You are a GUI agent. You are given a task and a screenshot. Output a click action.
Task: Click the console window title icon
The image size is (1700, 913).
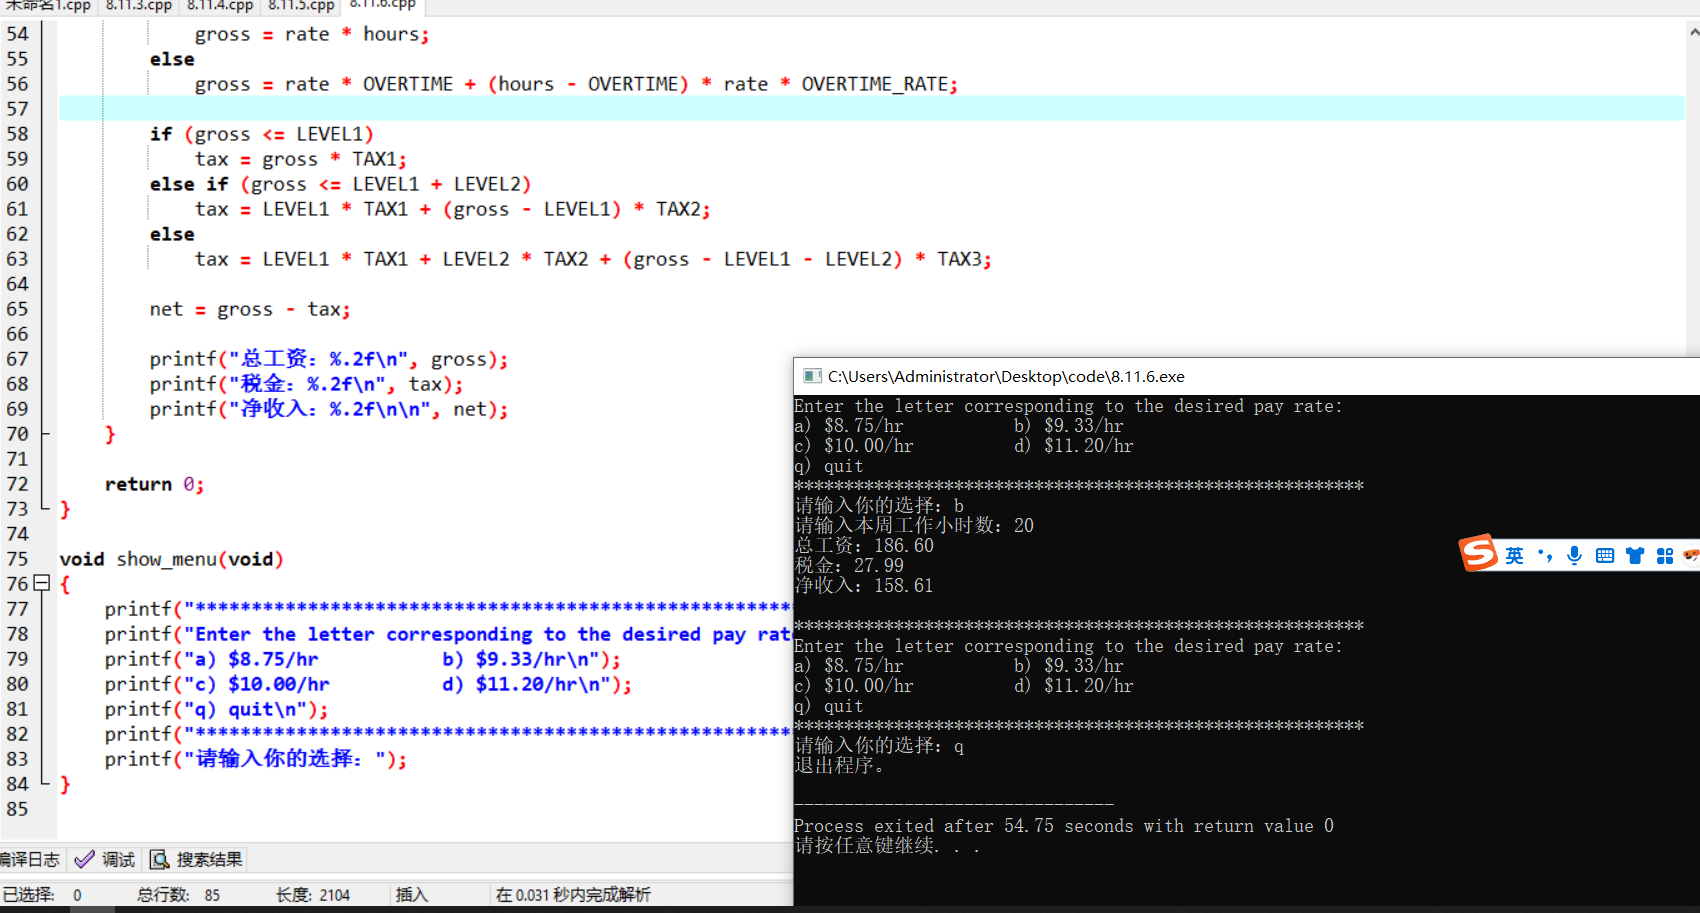812,376
